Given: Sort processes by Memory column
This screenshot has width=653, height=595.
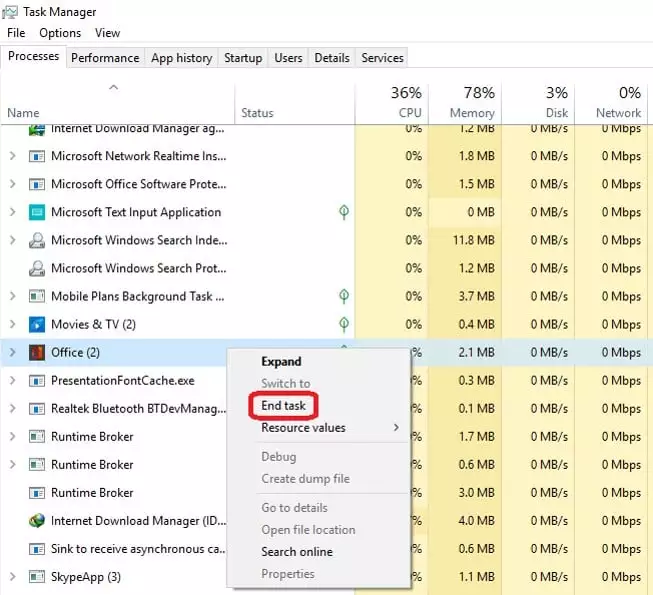Looking at the screenshot, I should pyautogui.click(x=465, y=103).
